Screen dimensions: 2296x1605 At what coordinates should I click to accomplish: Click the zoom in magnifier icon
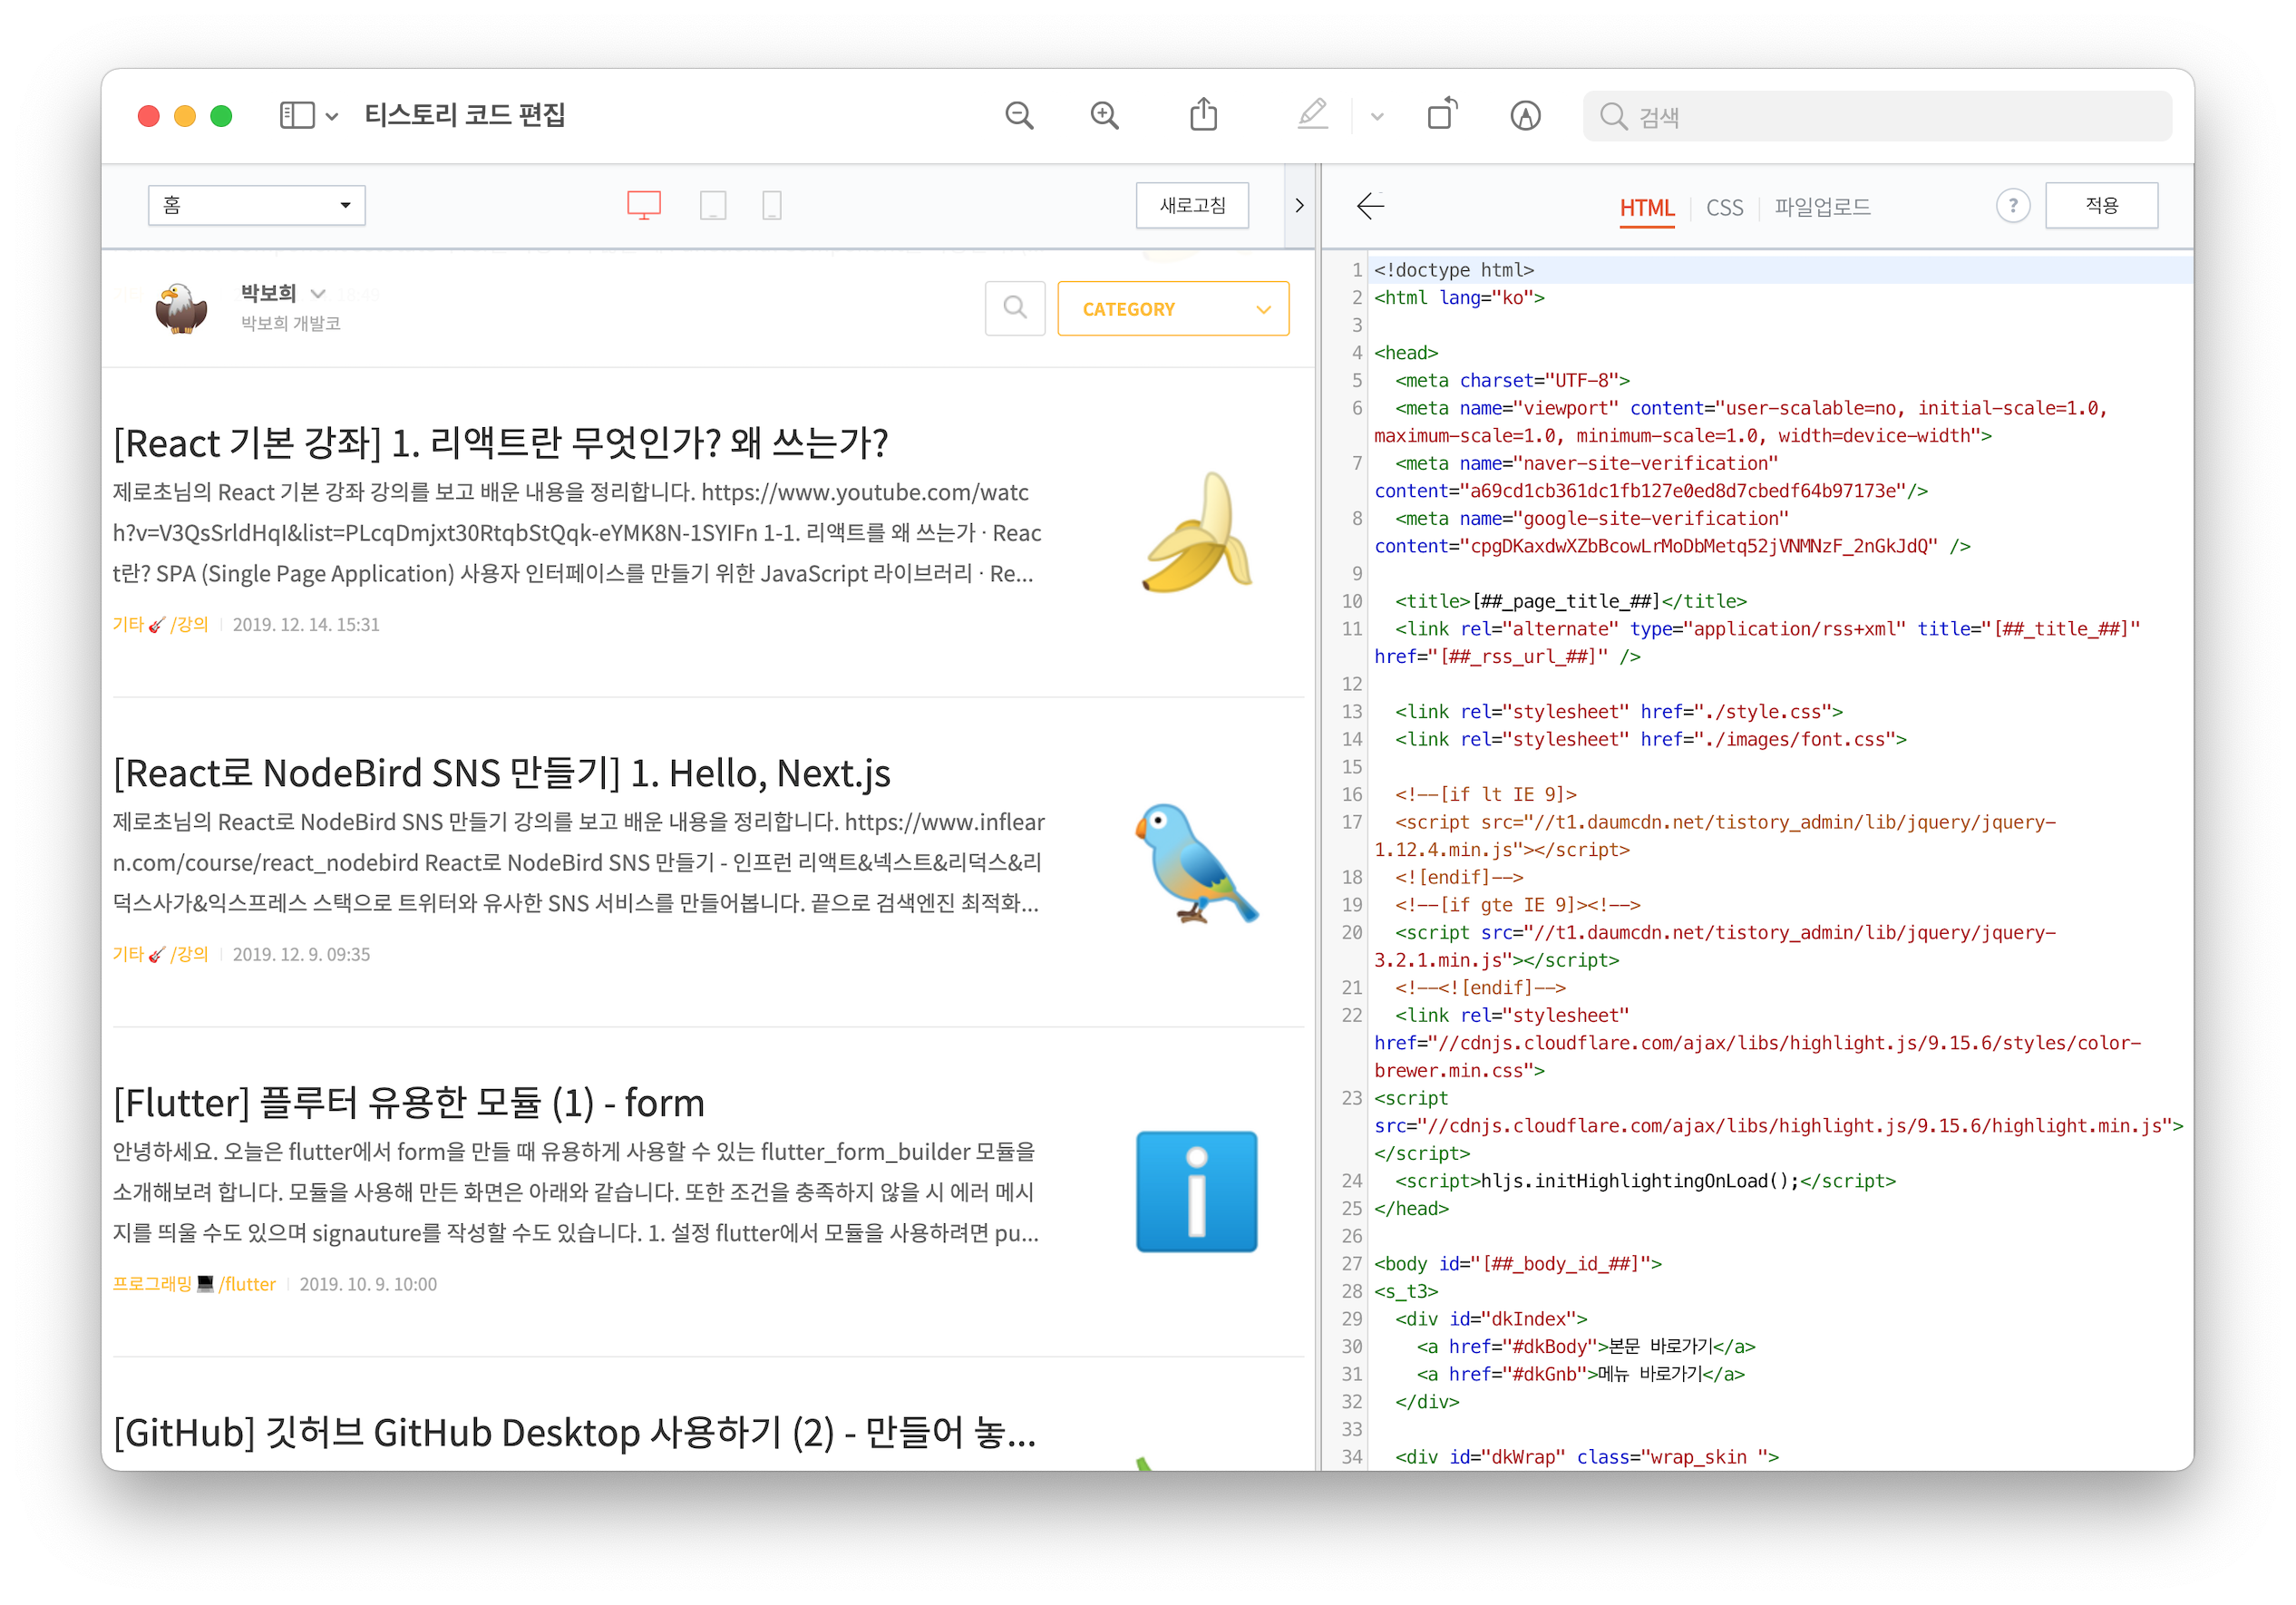tap(1104, 116)
